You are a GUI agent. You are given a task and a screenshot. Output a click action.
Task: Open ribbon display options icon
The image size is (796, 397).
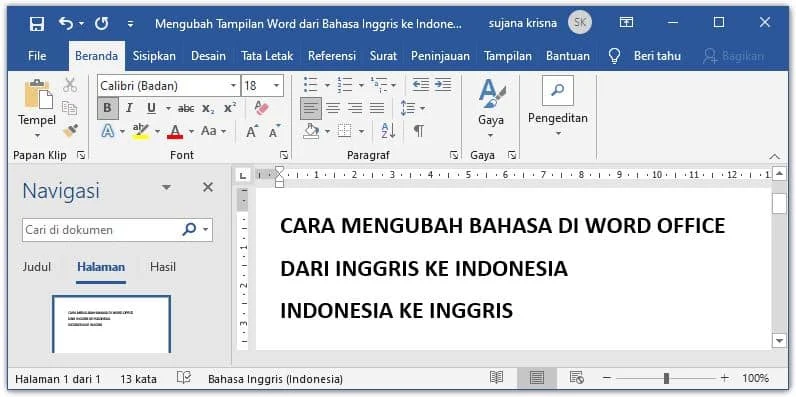tap(626, 22)
